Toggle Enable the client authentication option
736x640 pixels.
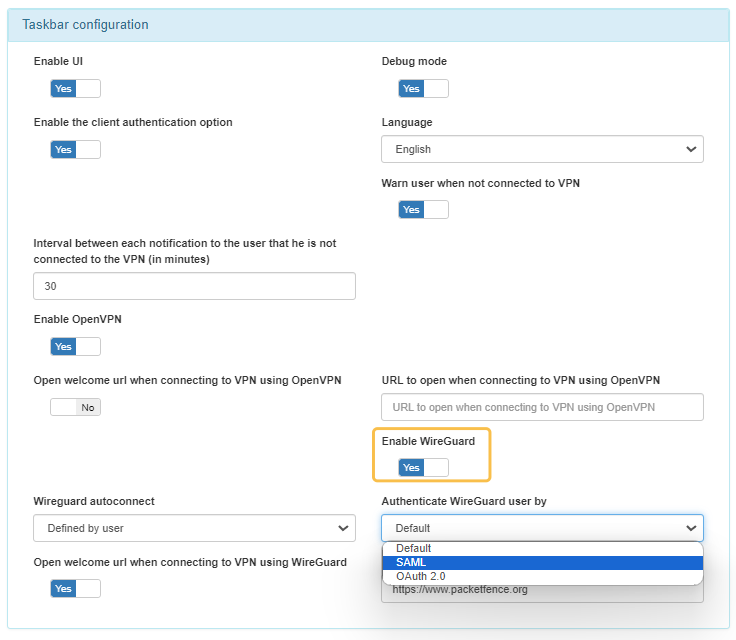tap(75, 150)
